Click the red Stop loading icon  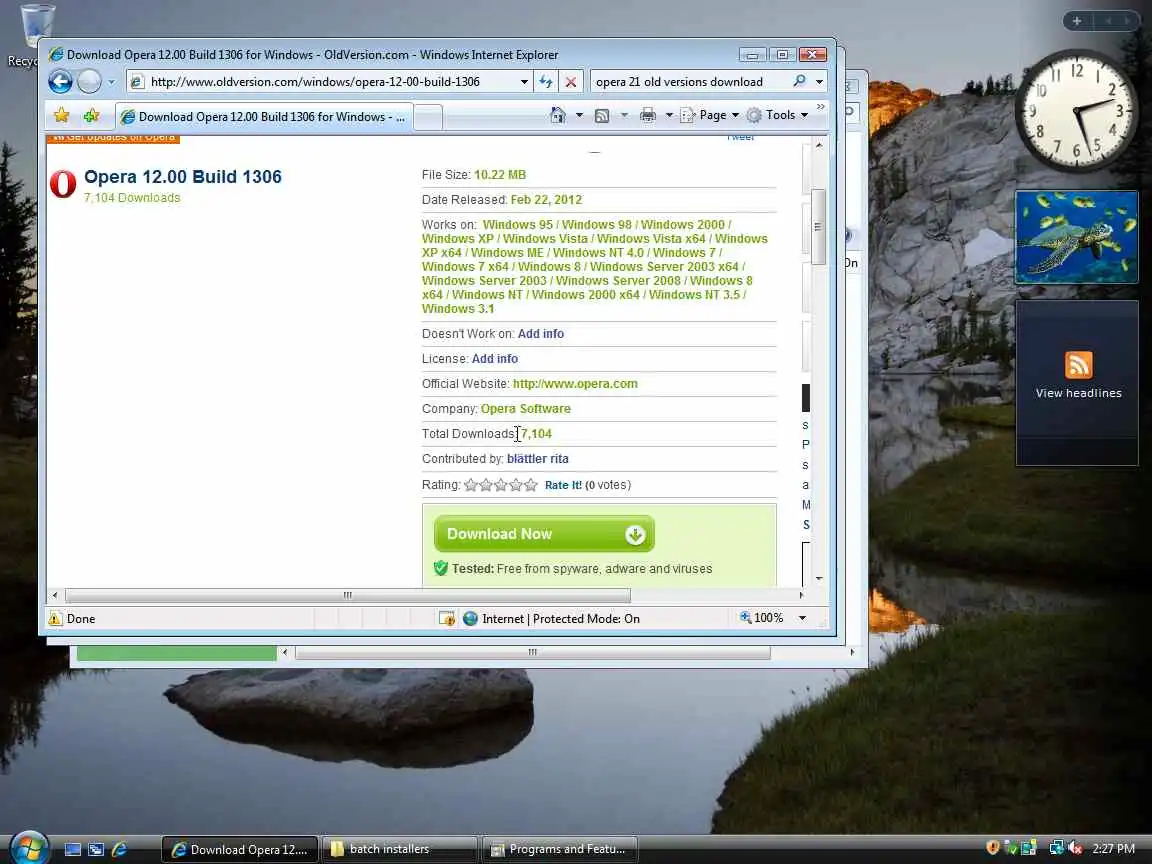click(571, 82)
